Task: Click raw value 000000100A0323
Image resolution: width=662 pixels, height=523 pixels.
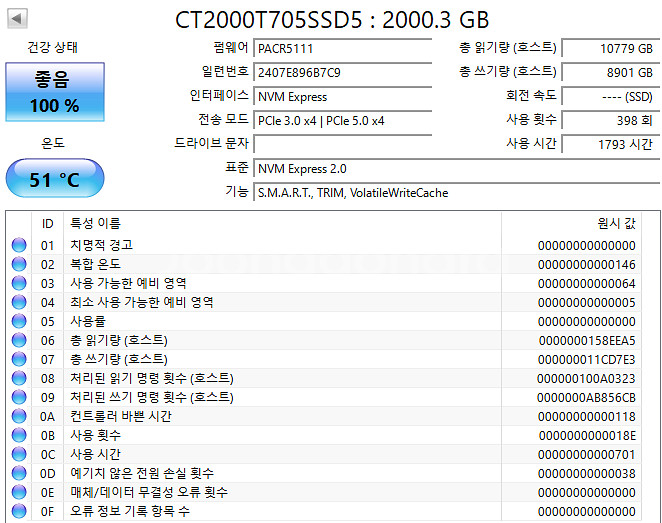Action: point(586,379)
